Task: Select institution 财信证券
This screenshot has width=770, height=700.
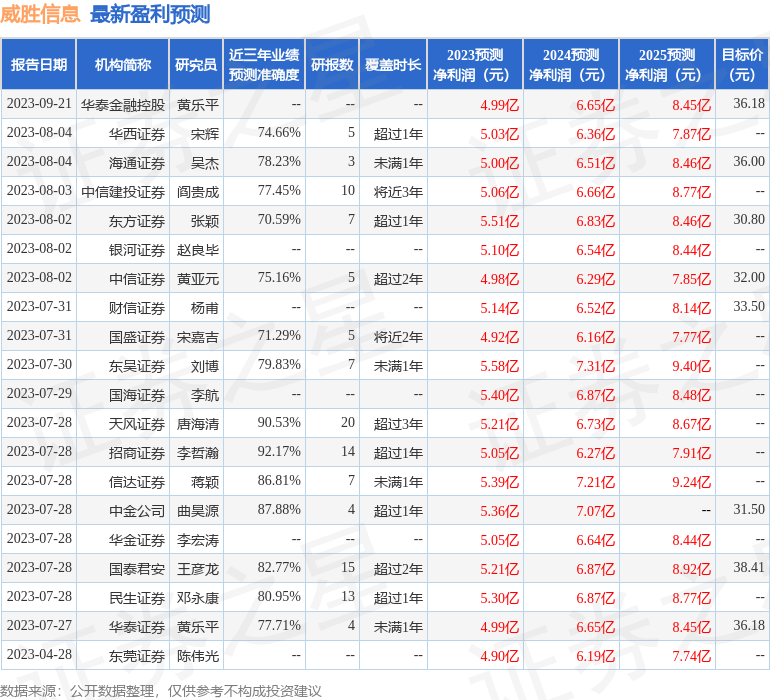Action: point(137,308)
